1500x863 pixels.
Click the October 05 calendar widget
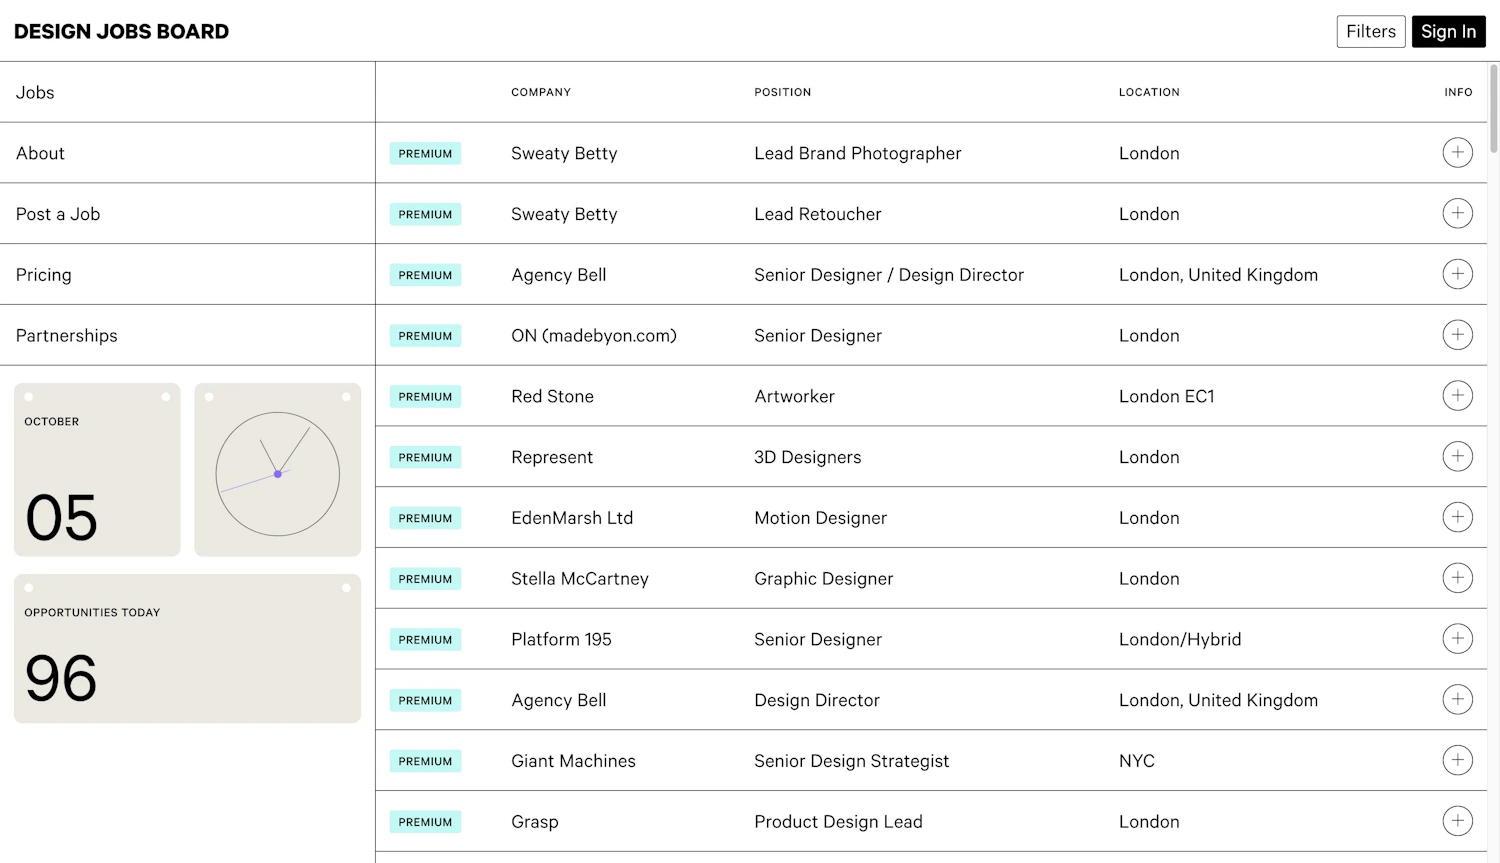pyautogui.click(x=96, y=469)
